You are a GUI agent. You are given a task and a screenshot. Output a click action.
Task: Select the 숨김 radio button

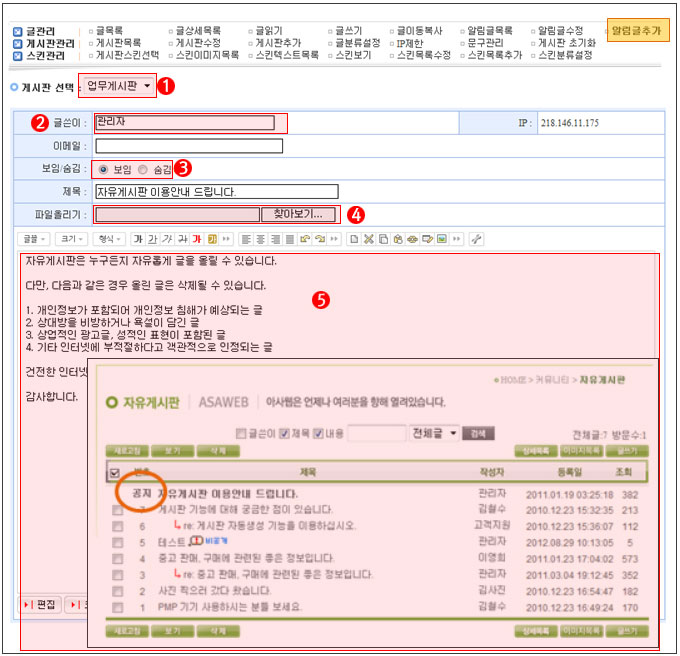(x=143, y=169)
